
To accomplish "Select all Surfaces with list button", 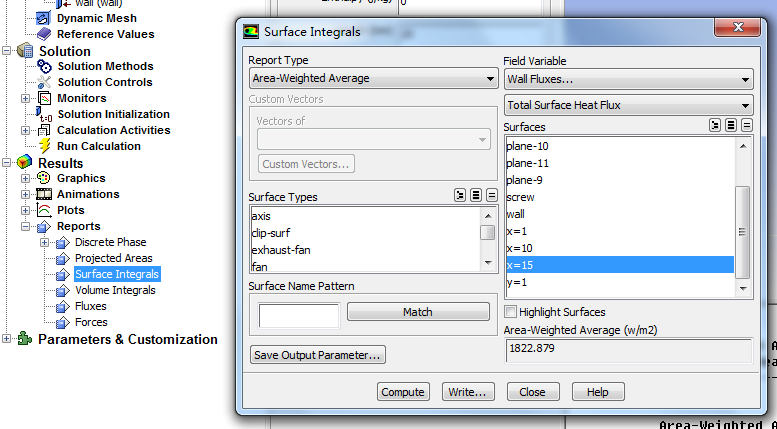I will coord(731,126).
